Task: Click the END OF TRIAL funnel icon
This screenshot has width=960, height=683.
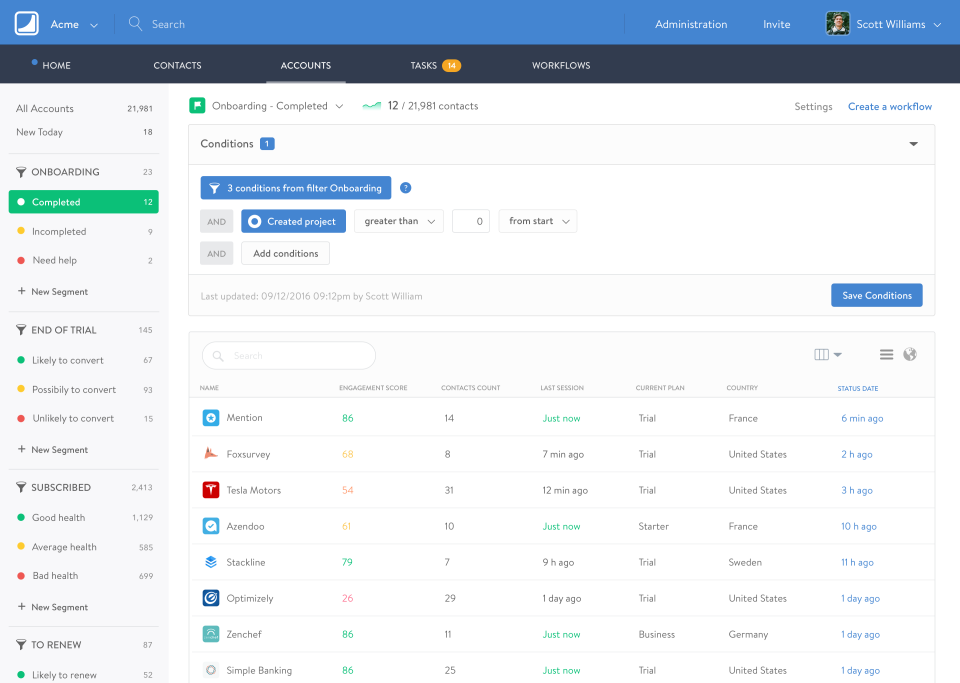Action: click(x=21, y=330)
